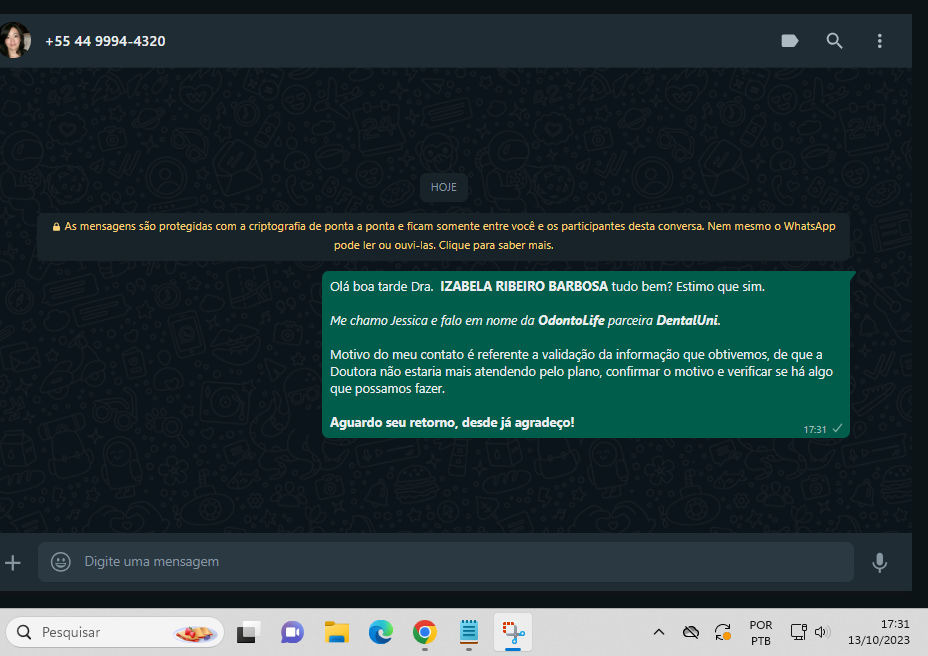This screenshot has height=656, width=928.
Task: Open the chat's three-dot options menu
Action: pos(880,41)
